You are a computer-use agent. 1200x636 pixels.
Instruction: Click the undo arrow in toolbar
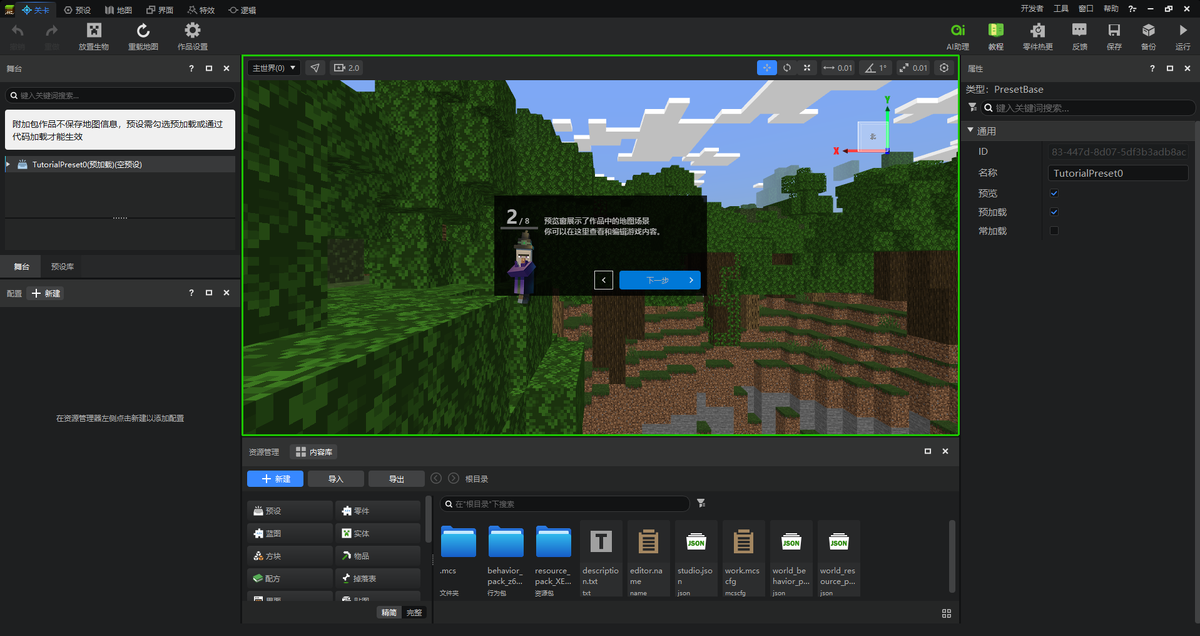(x=18, y=31)
